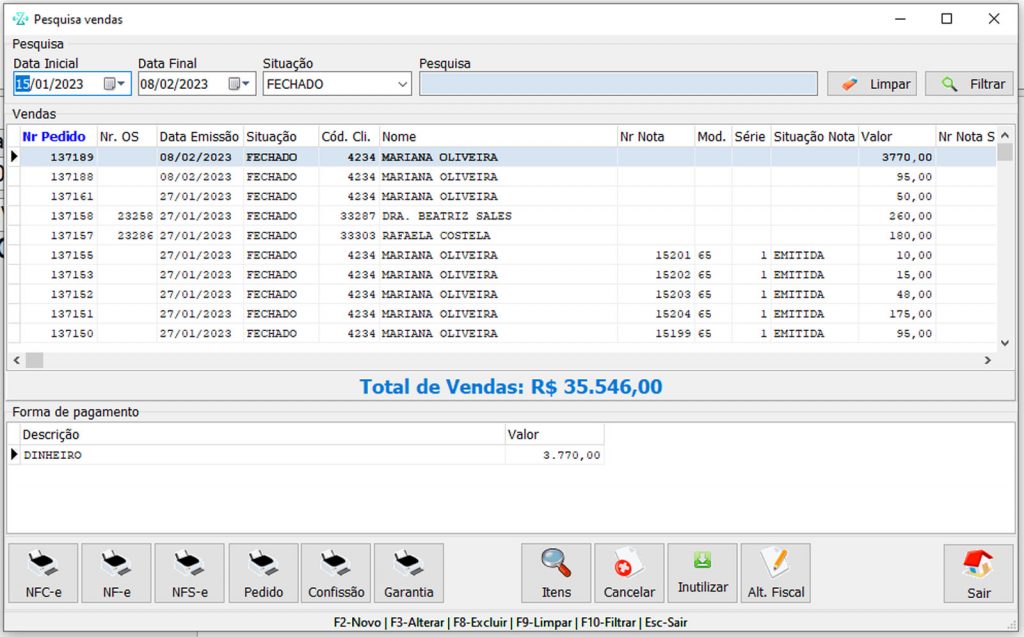Print the NFC-e fiscal receipt
The image size is (1024, 637).
44,574
